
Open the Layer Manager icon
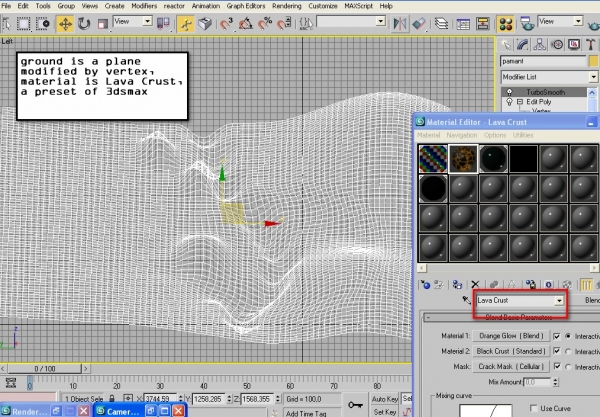(x=441, y=24)
